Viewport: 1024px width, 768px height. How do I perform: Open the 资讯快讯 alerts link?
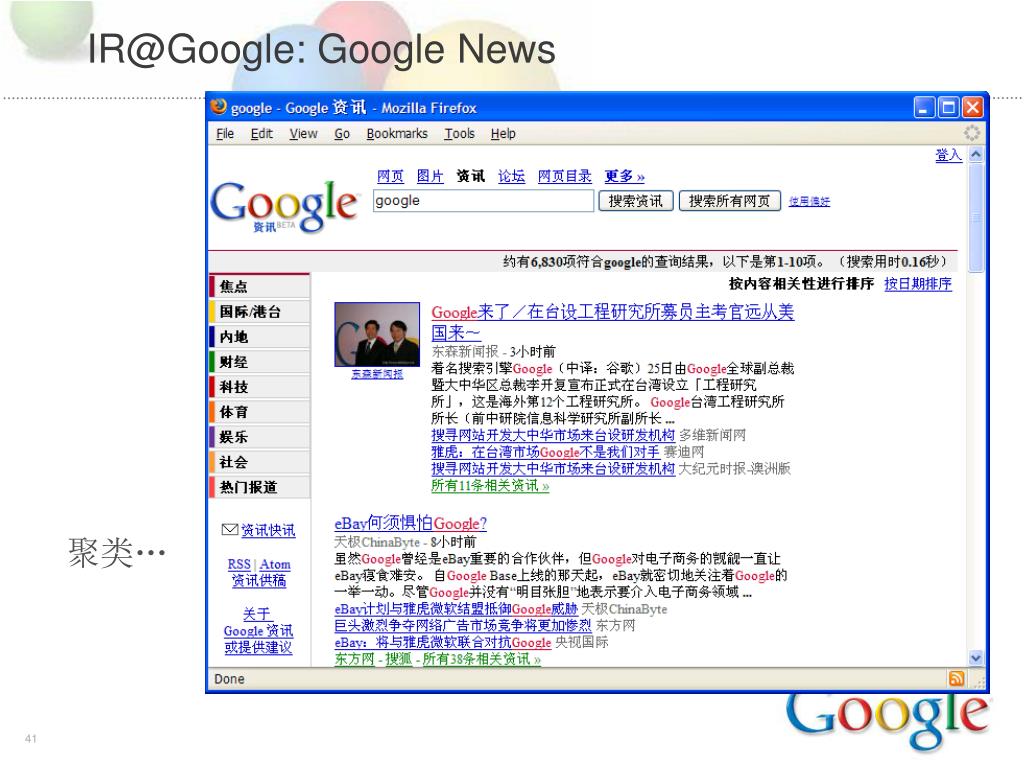(x=268, y=530)
